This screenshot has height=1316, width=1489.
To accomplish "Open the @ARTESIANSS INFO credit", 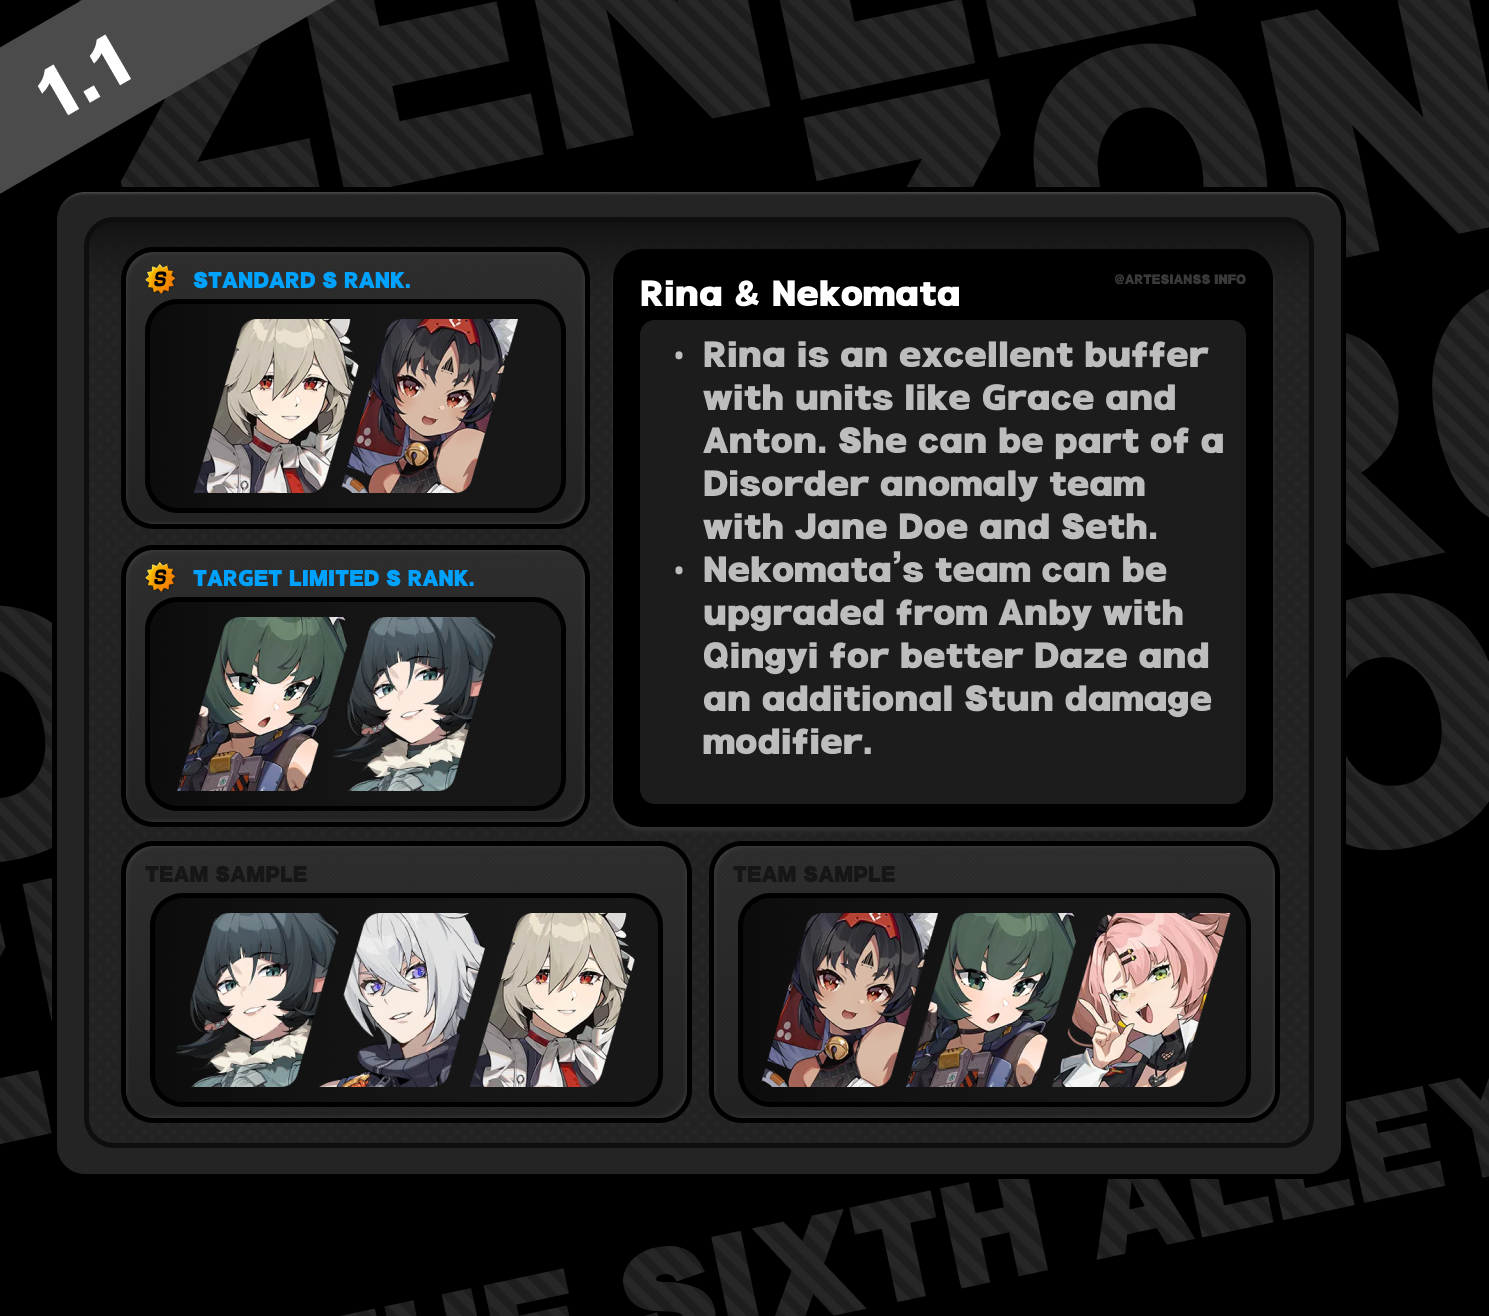I will tap(1180, 280).
